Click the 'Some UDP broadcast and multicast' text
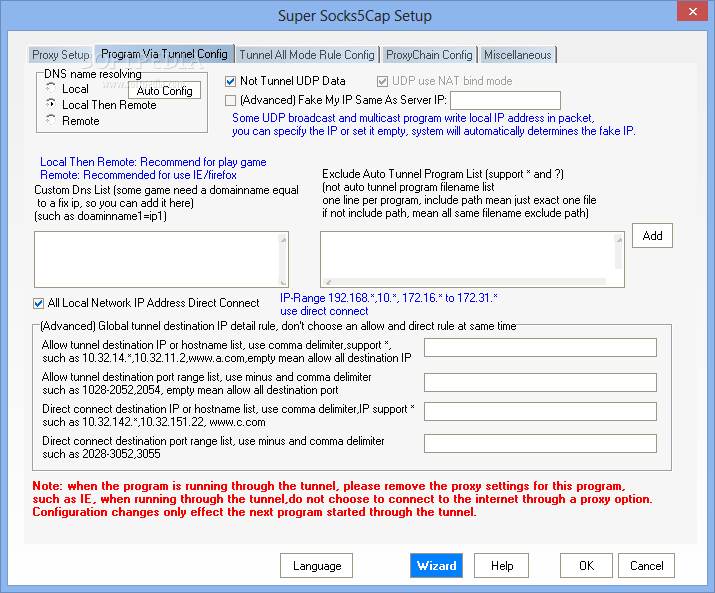Image resolution: width=715 pixels, height=593 pixels. click(x=434, y=125)
